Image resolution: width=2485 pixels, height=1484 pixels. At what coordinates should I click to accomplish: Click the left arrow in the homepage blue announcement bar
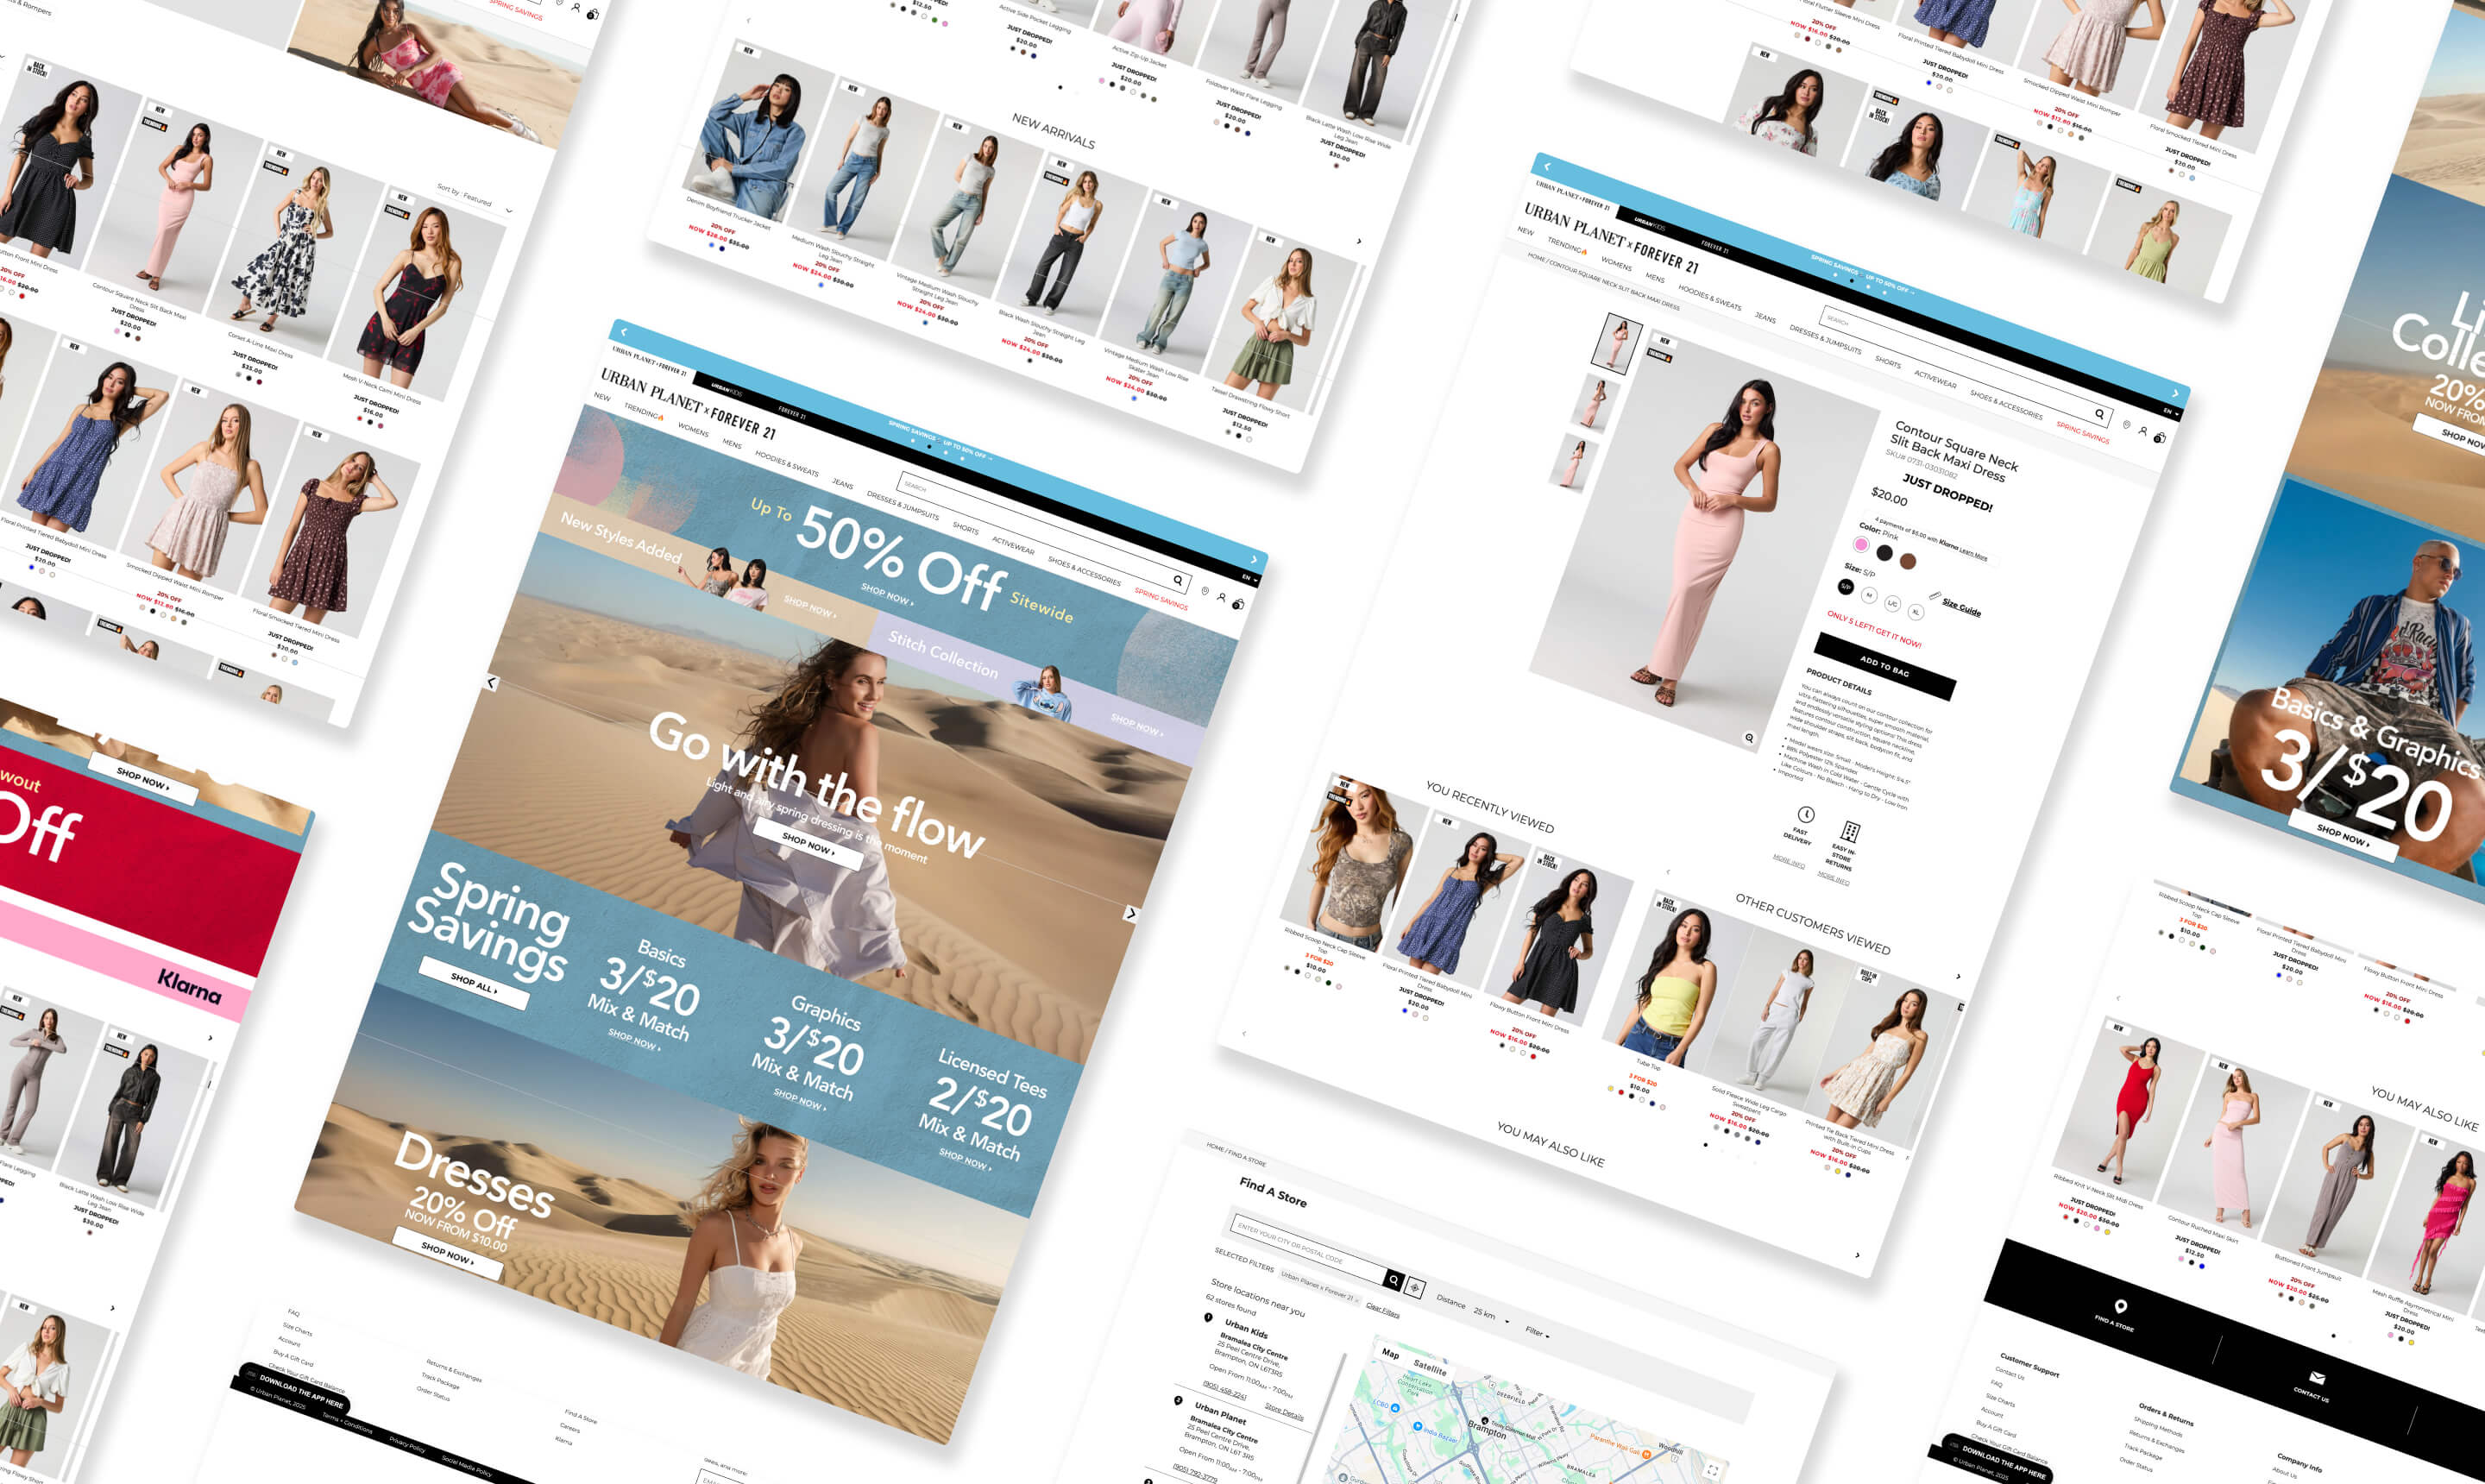pyautogui.click(x=624, y=332)
